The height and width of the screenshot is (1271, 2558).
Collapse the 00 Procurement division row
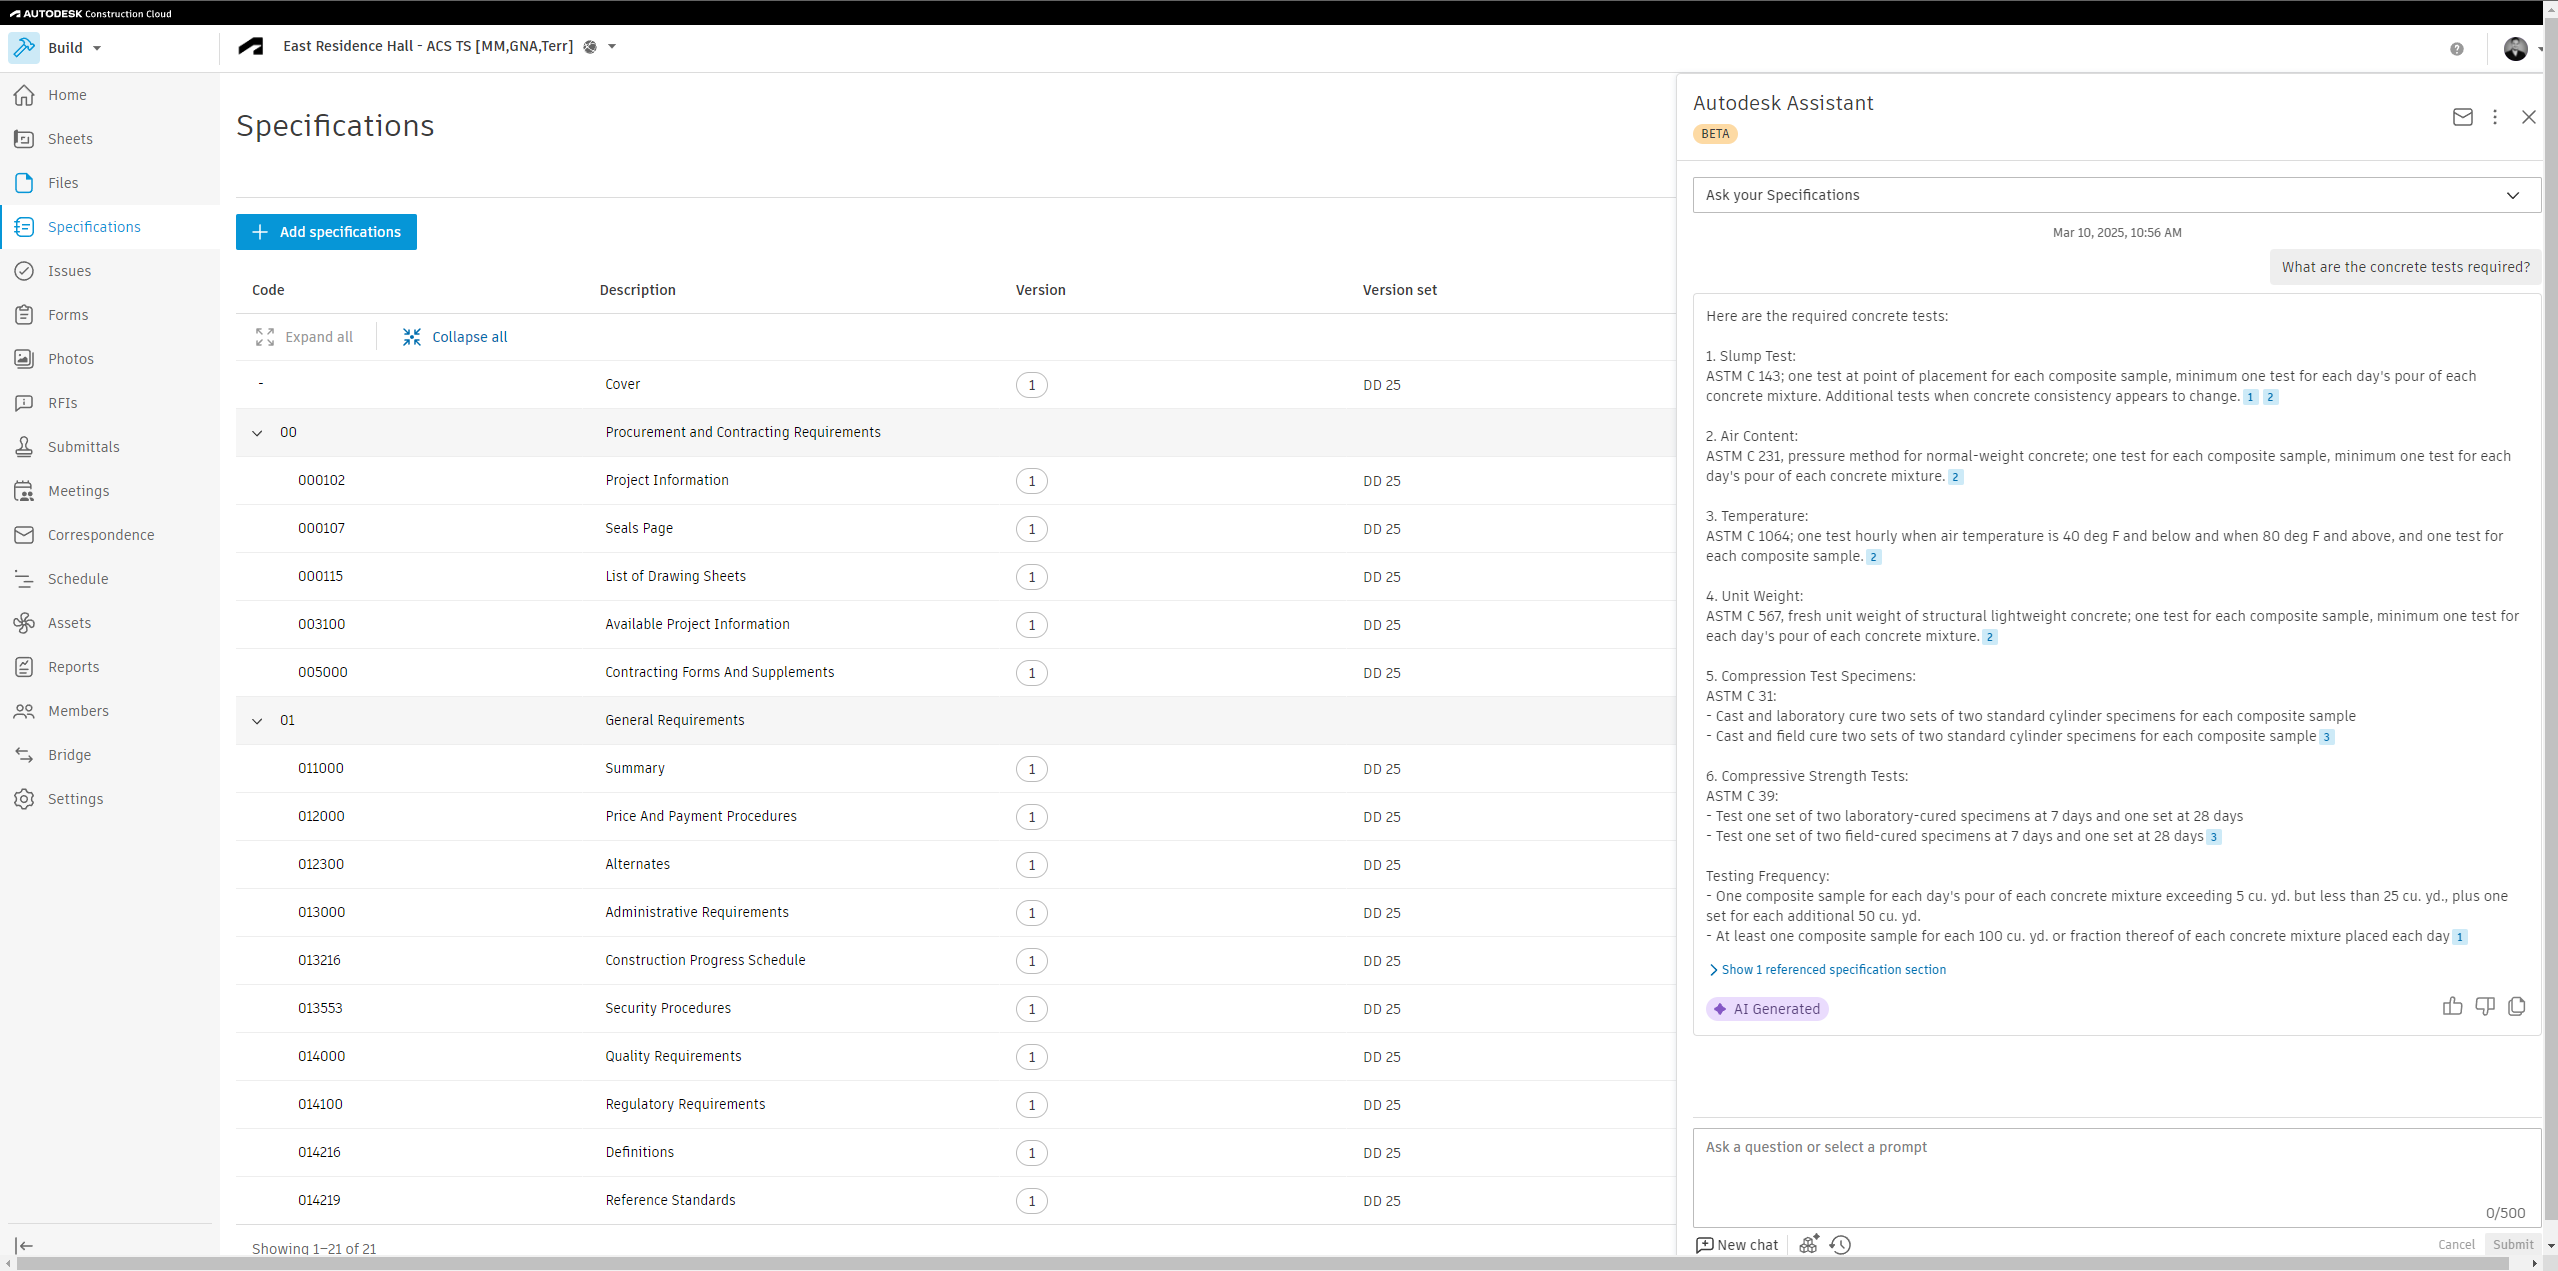[x=257, y=433]
